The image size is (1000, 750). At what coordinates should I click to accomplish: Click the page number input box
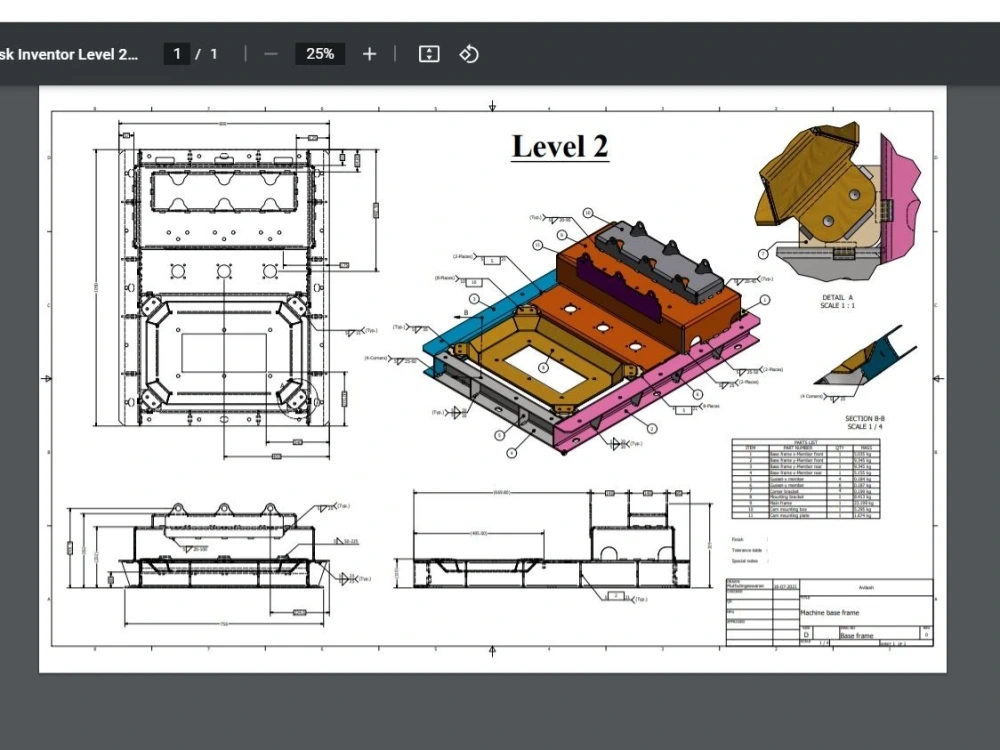point(176,53)
